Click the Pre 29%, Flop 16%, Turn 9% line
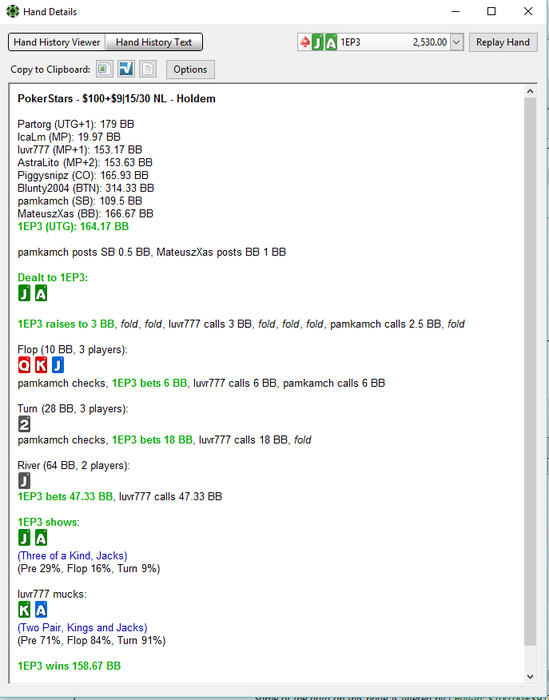The image size is (549, 700). 89,569
